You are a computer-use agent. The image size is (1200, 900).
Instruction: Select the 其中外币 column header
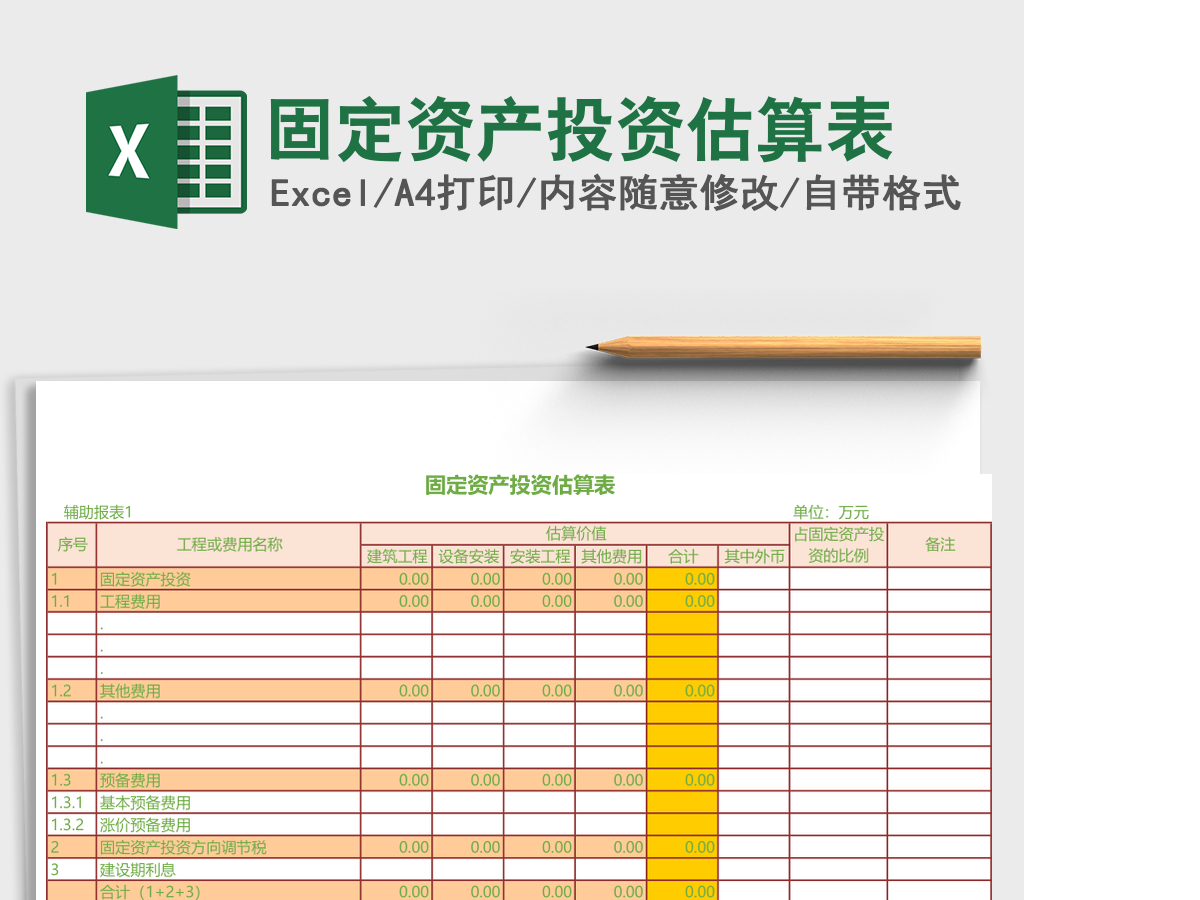(754, 557)
